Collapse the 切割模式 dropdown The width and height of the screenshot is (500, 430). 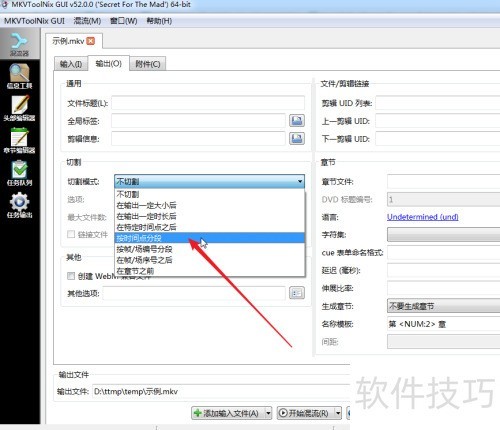point(300,181)
